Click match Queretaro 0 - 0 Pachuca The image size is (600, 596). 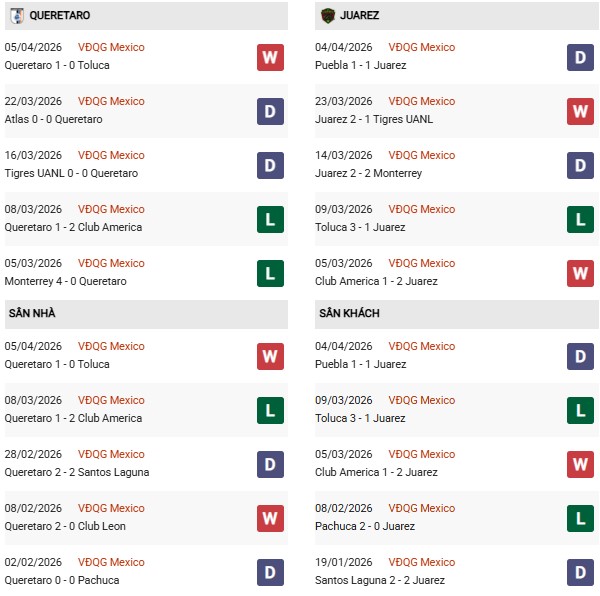click(x=61, y=580)
